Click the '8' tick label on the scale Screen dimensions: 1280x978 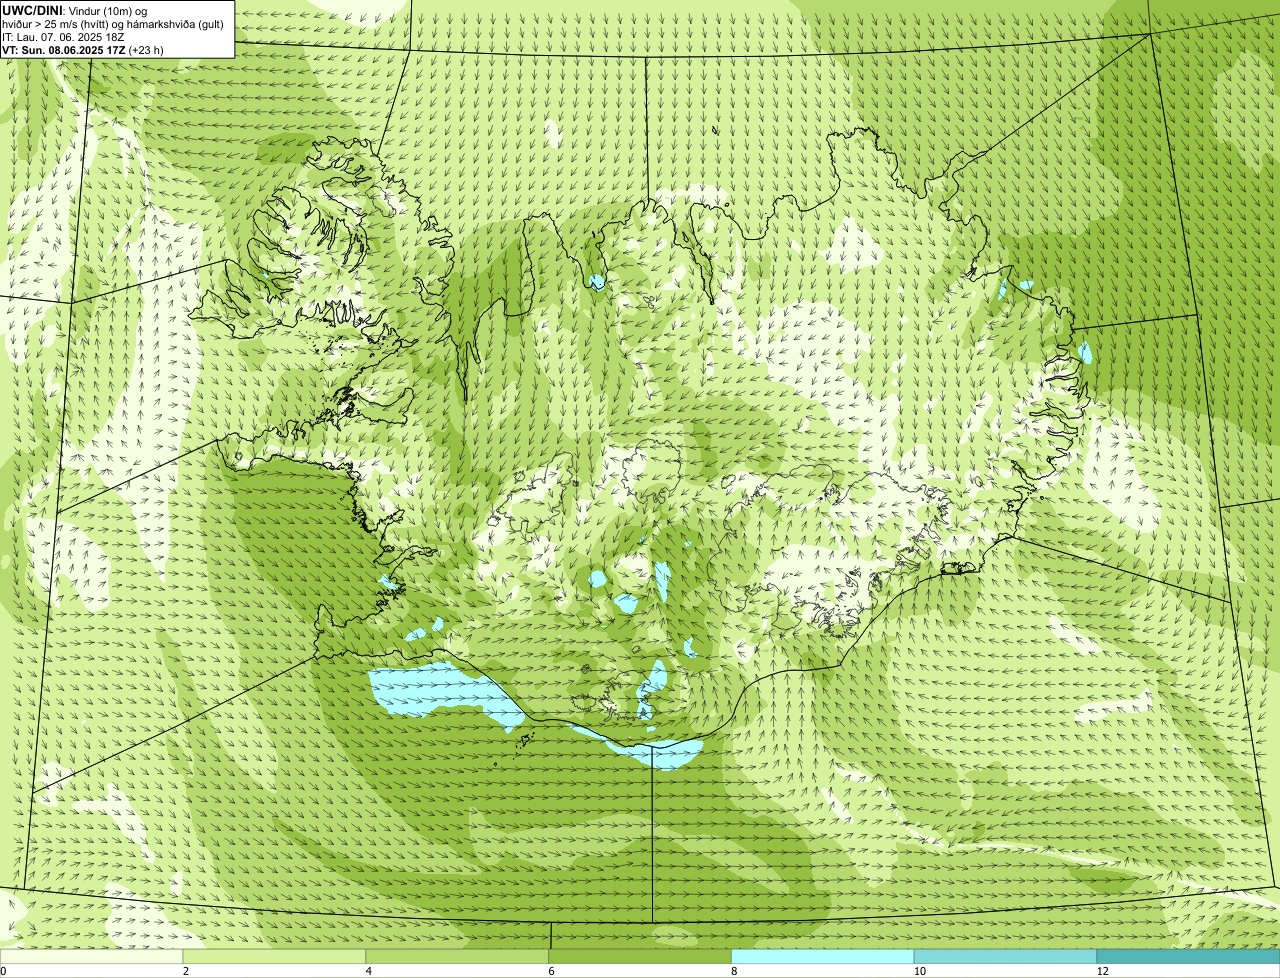pos(734,971)
